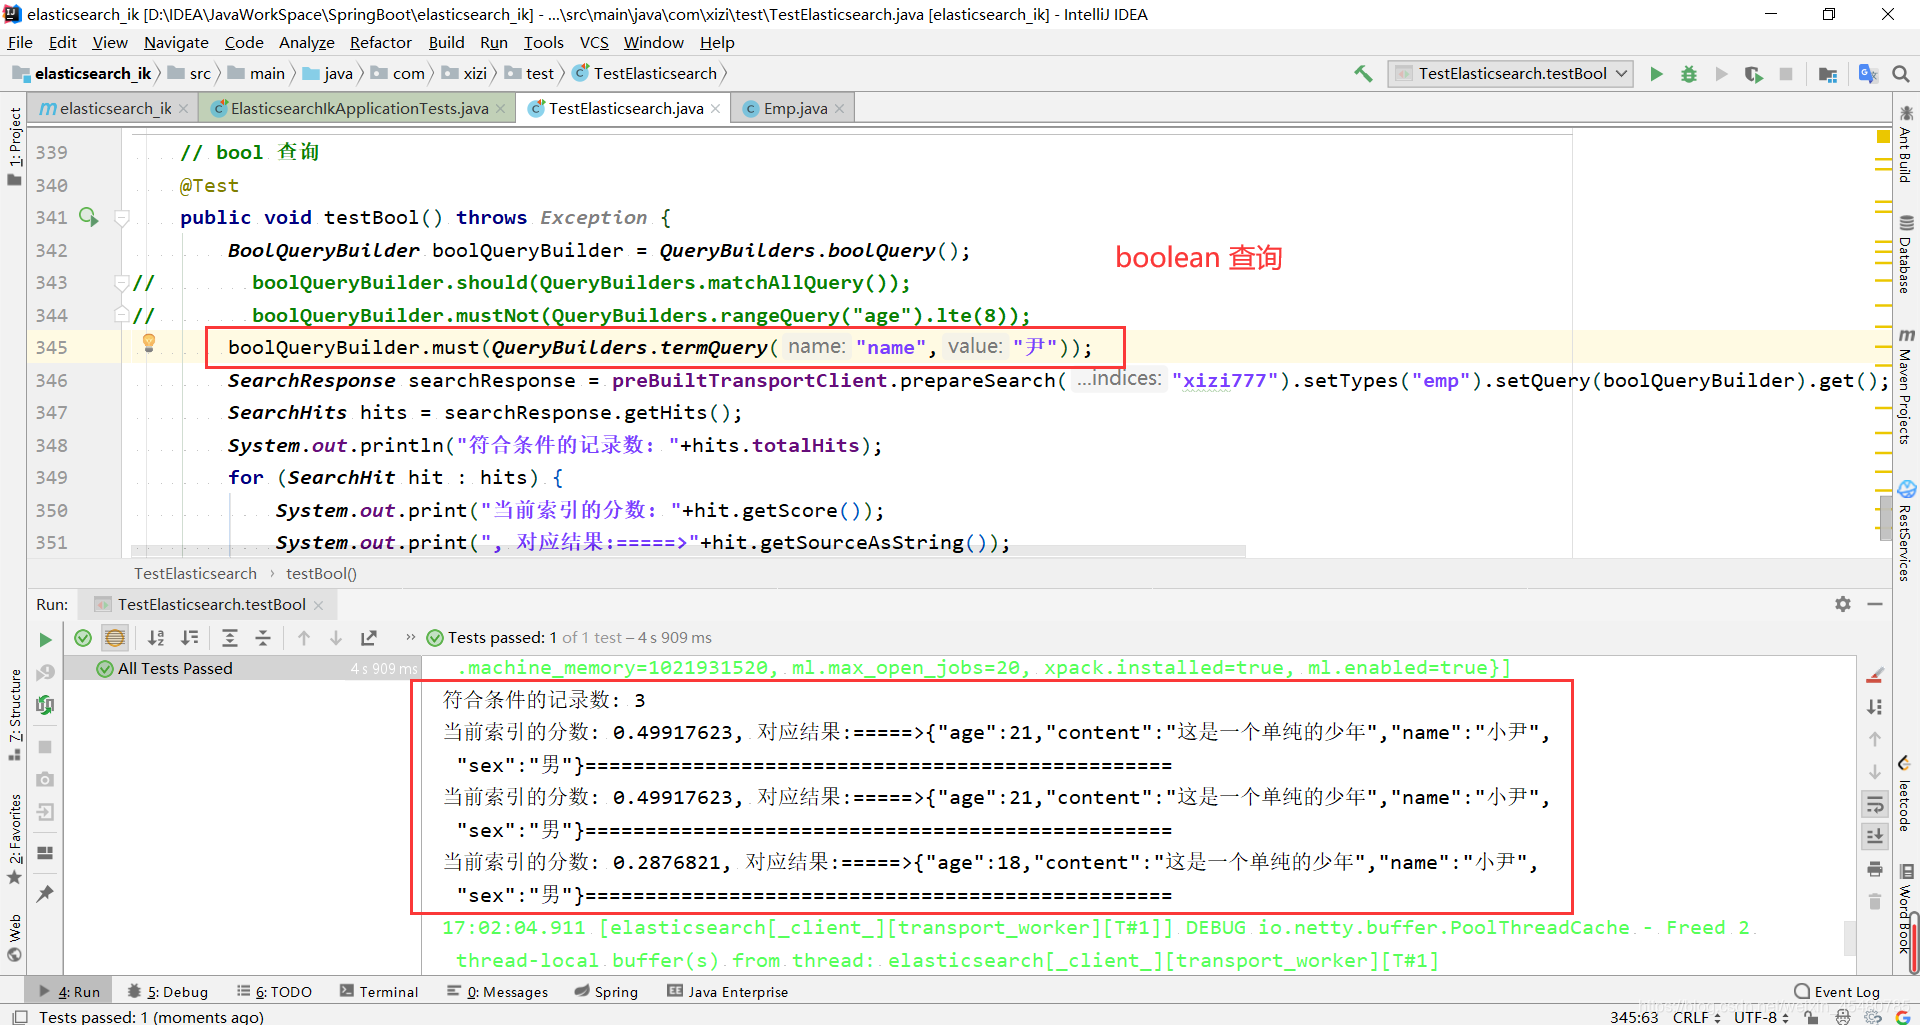Open the VCS menu
This screenshot has height=1025, width=1920.
point(594,42)
